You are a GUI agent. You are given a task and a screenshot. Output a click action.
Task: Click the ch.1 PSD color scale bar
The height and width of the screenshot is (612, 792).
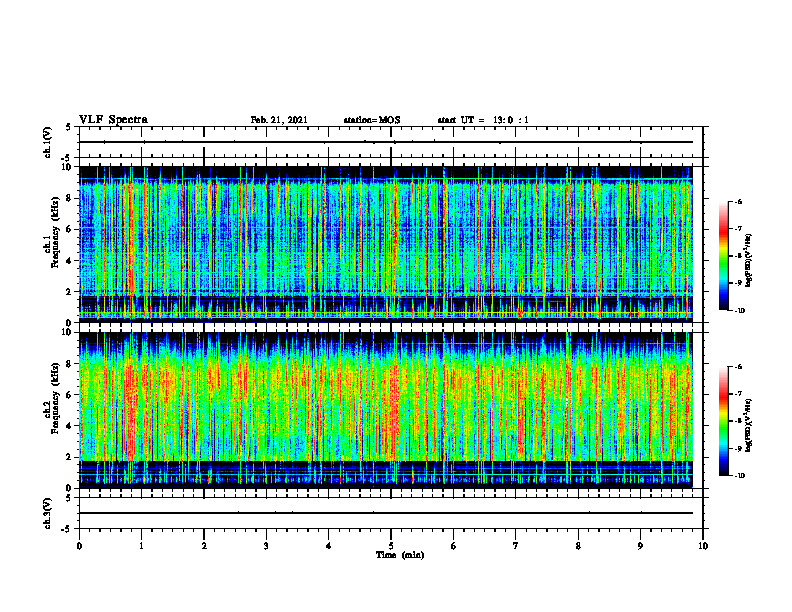[x=723, y=256]
